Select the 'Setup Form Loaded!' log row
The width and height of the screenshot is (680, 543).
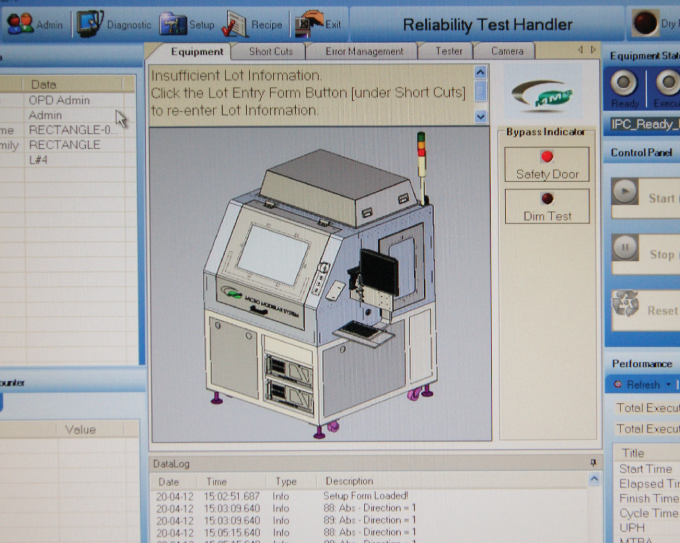coord(369,496)
